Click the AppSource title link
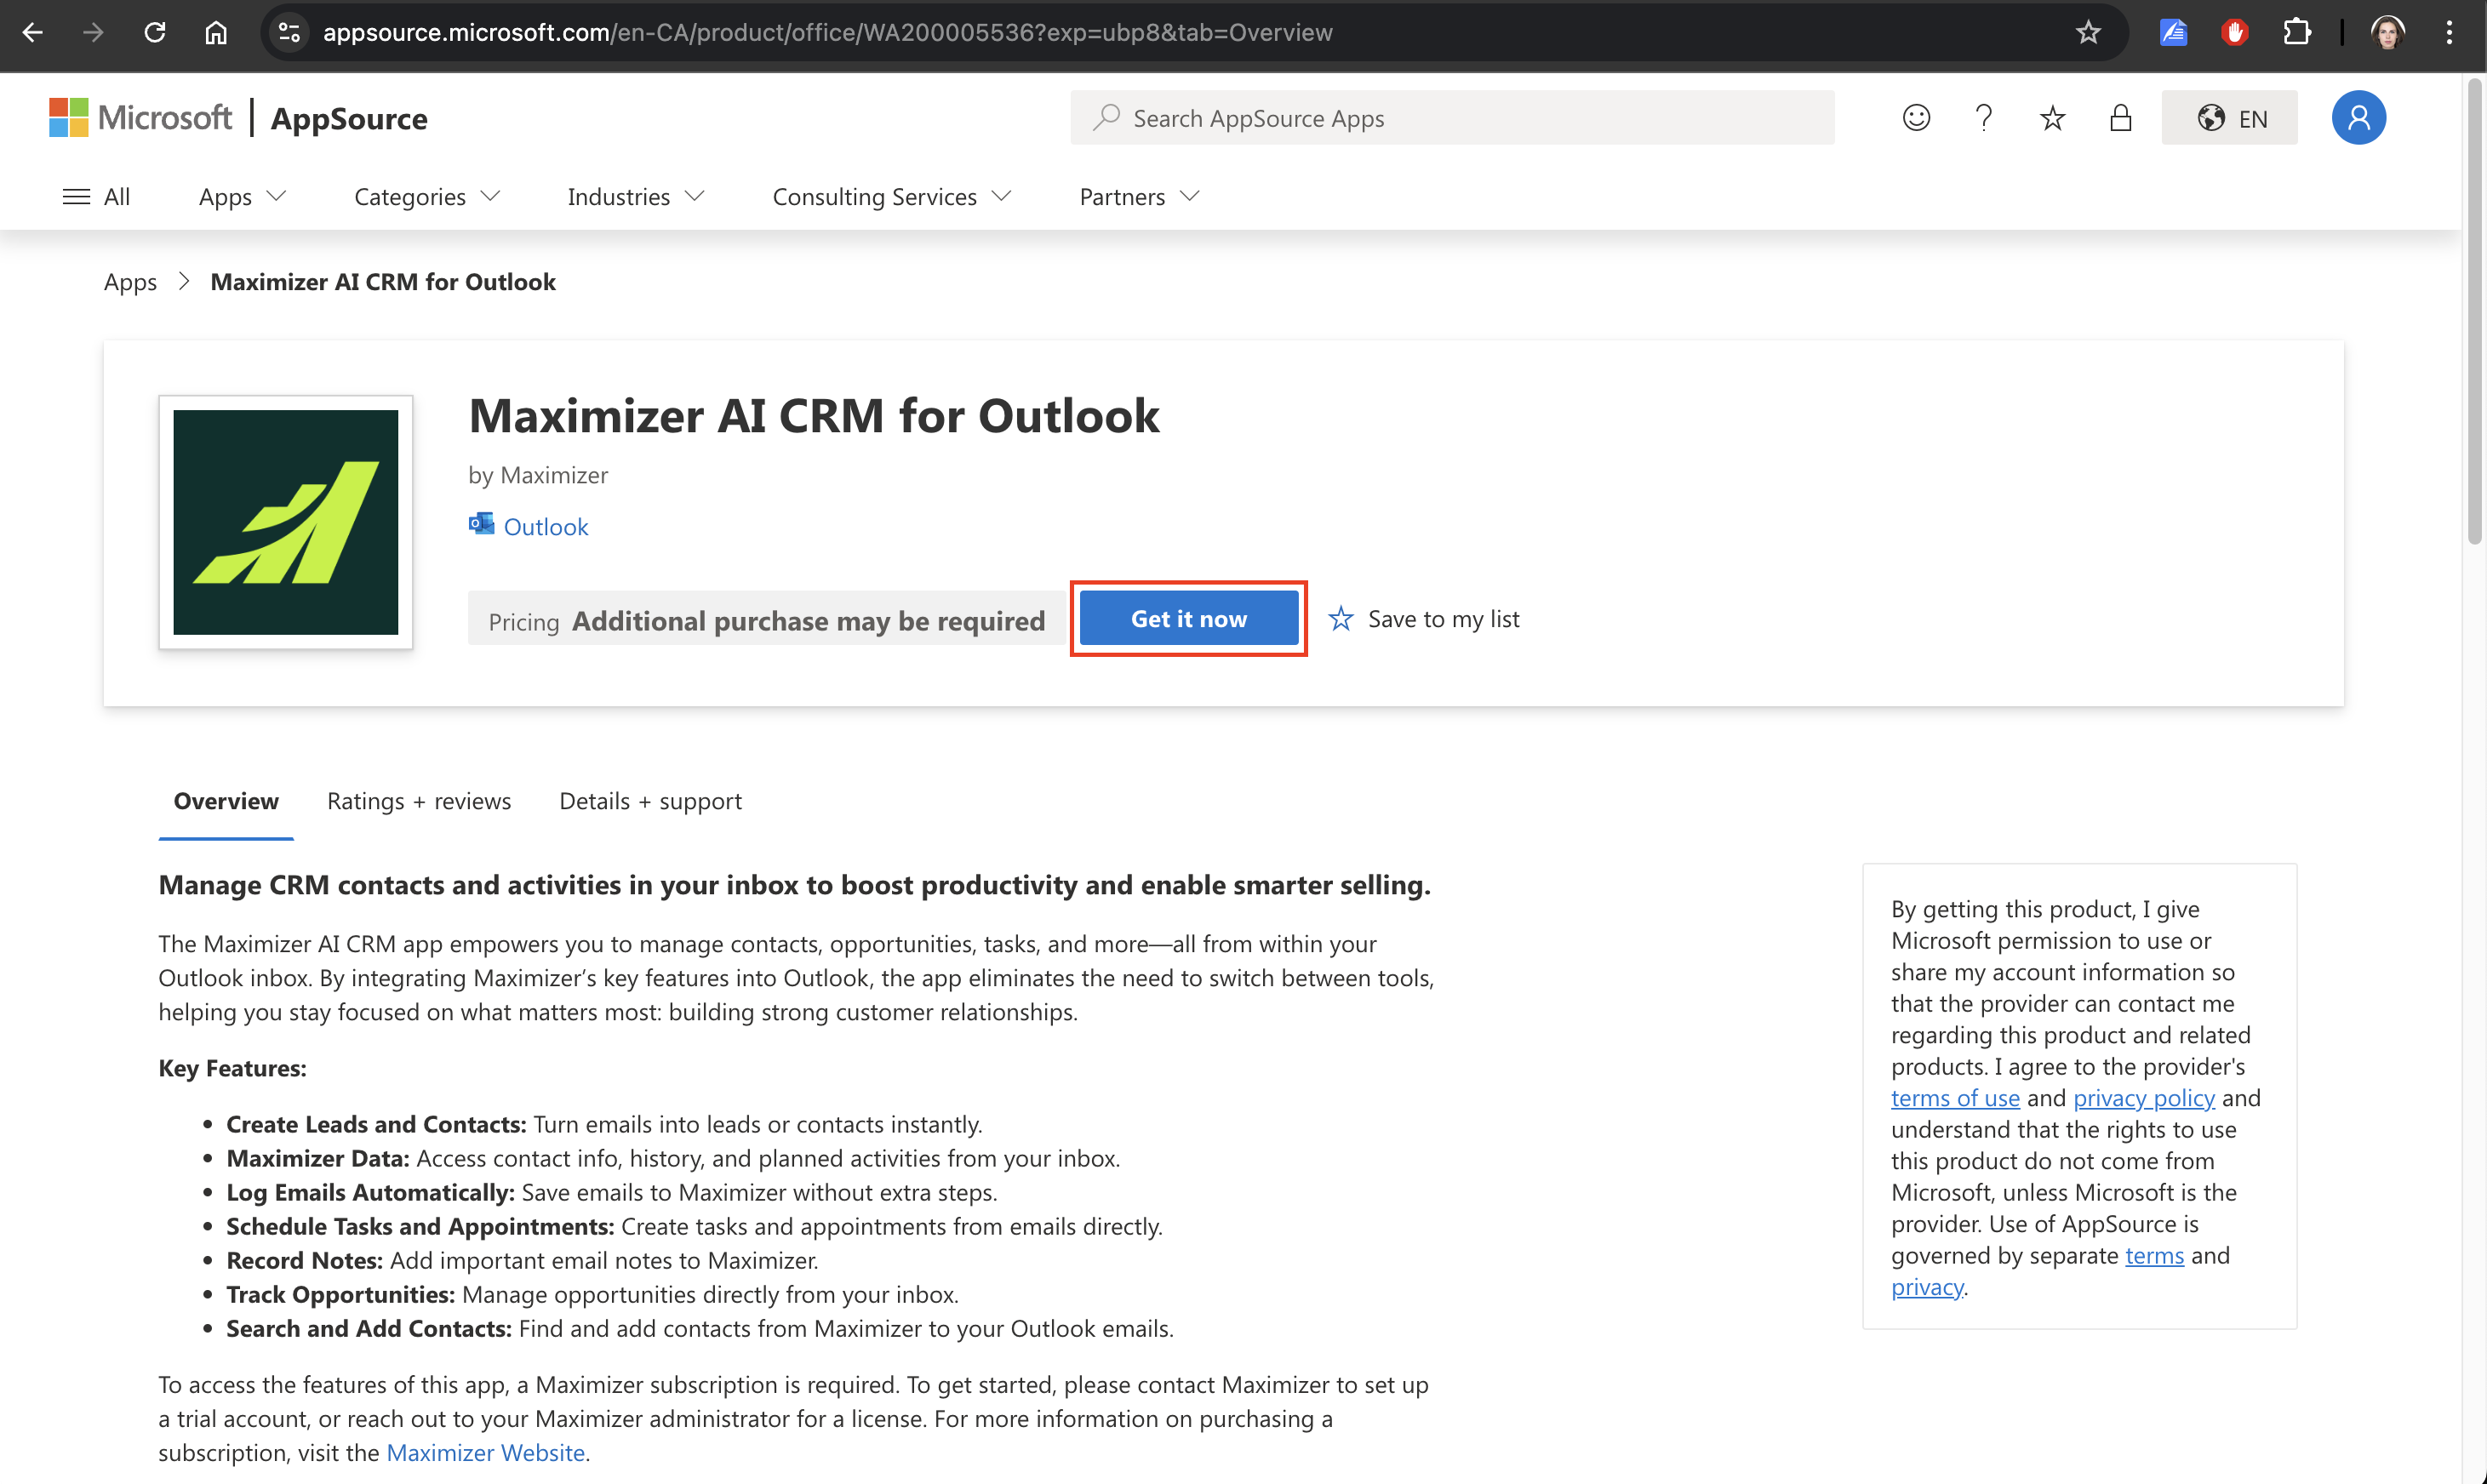This screenshot has height=1484, width=2487. [x=349, y=118]
